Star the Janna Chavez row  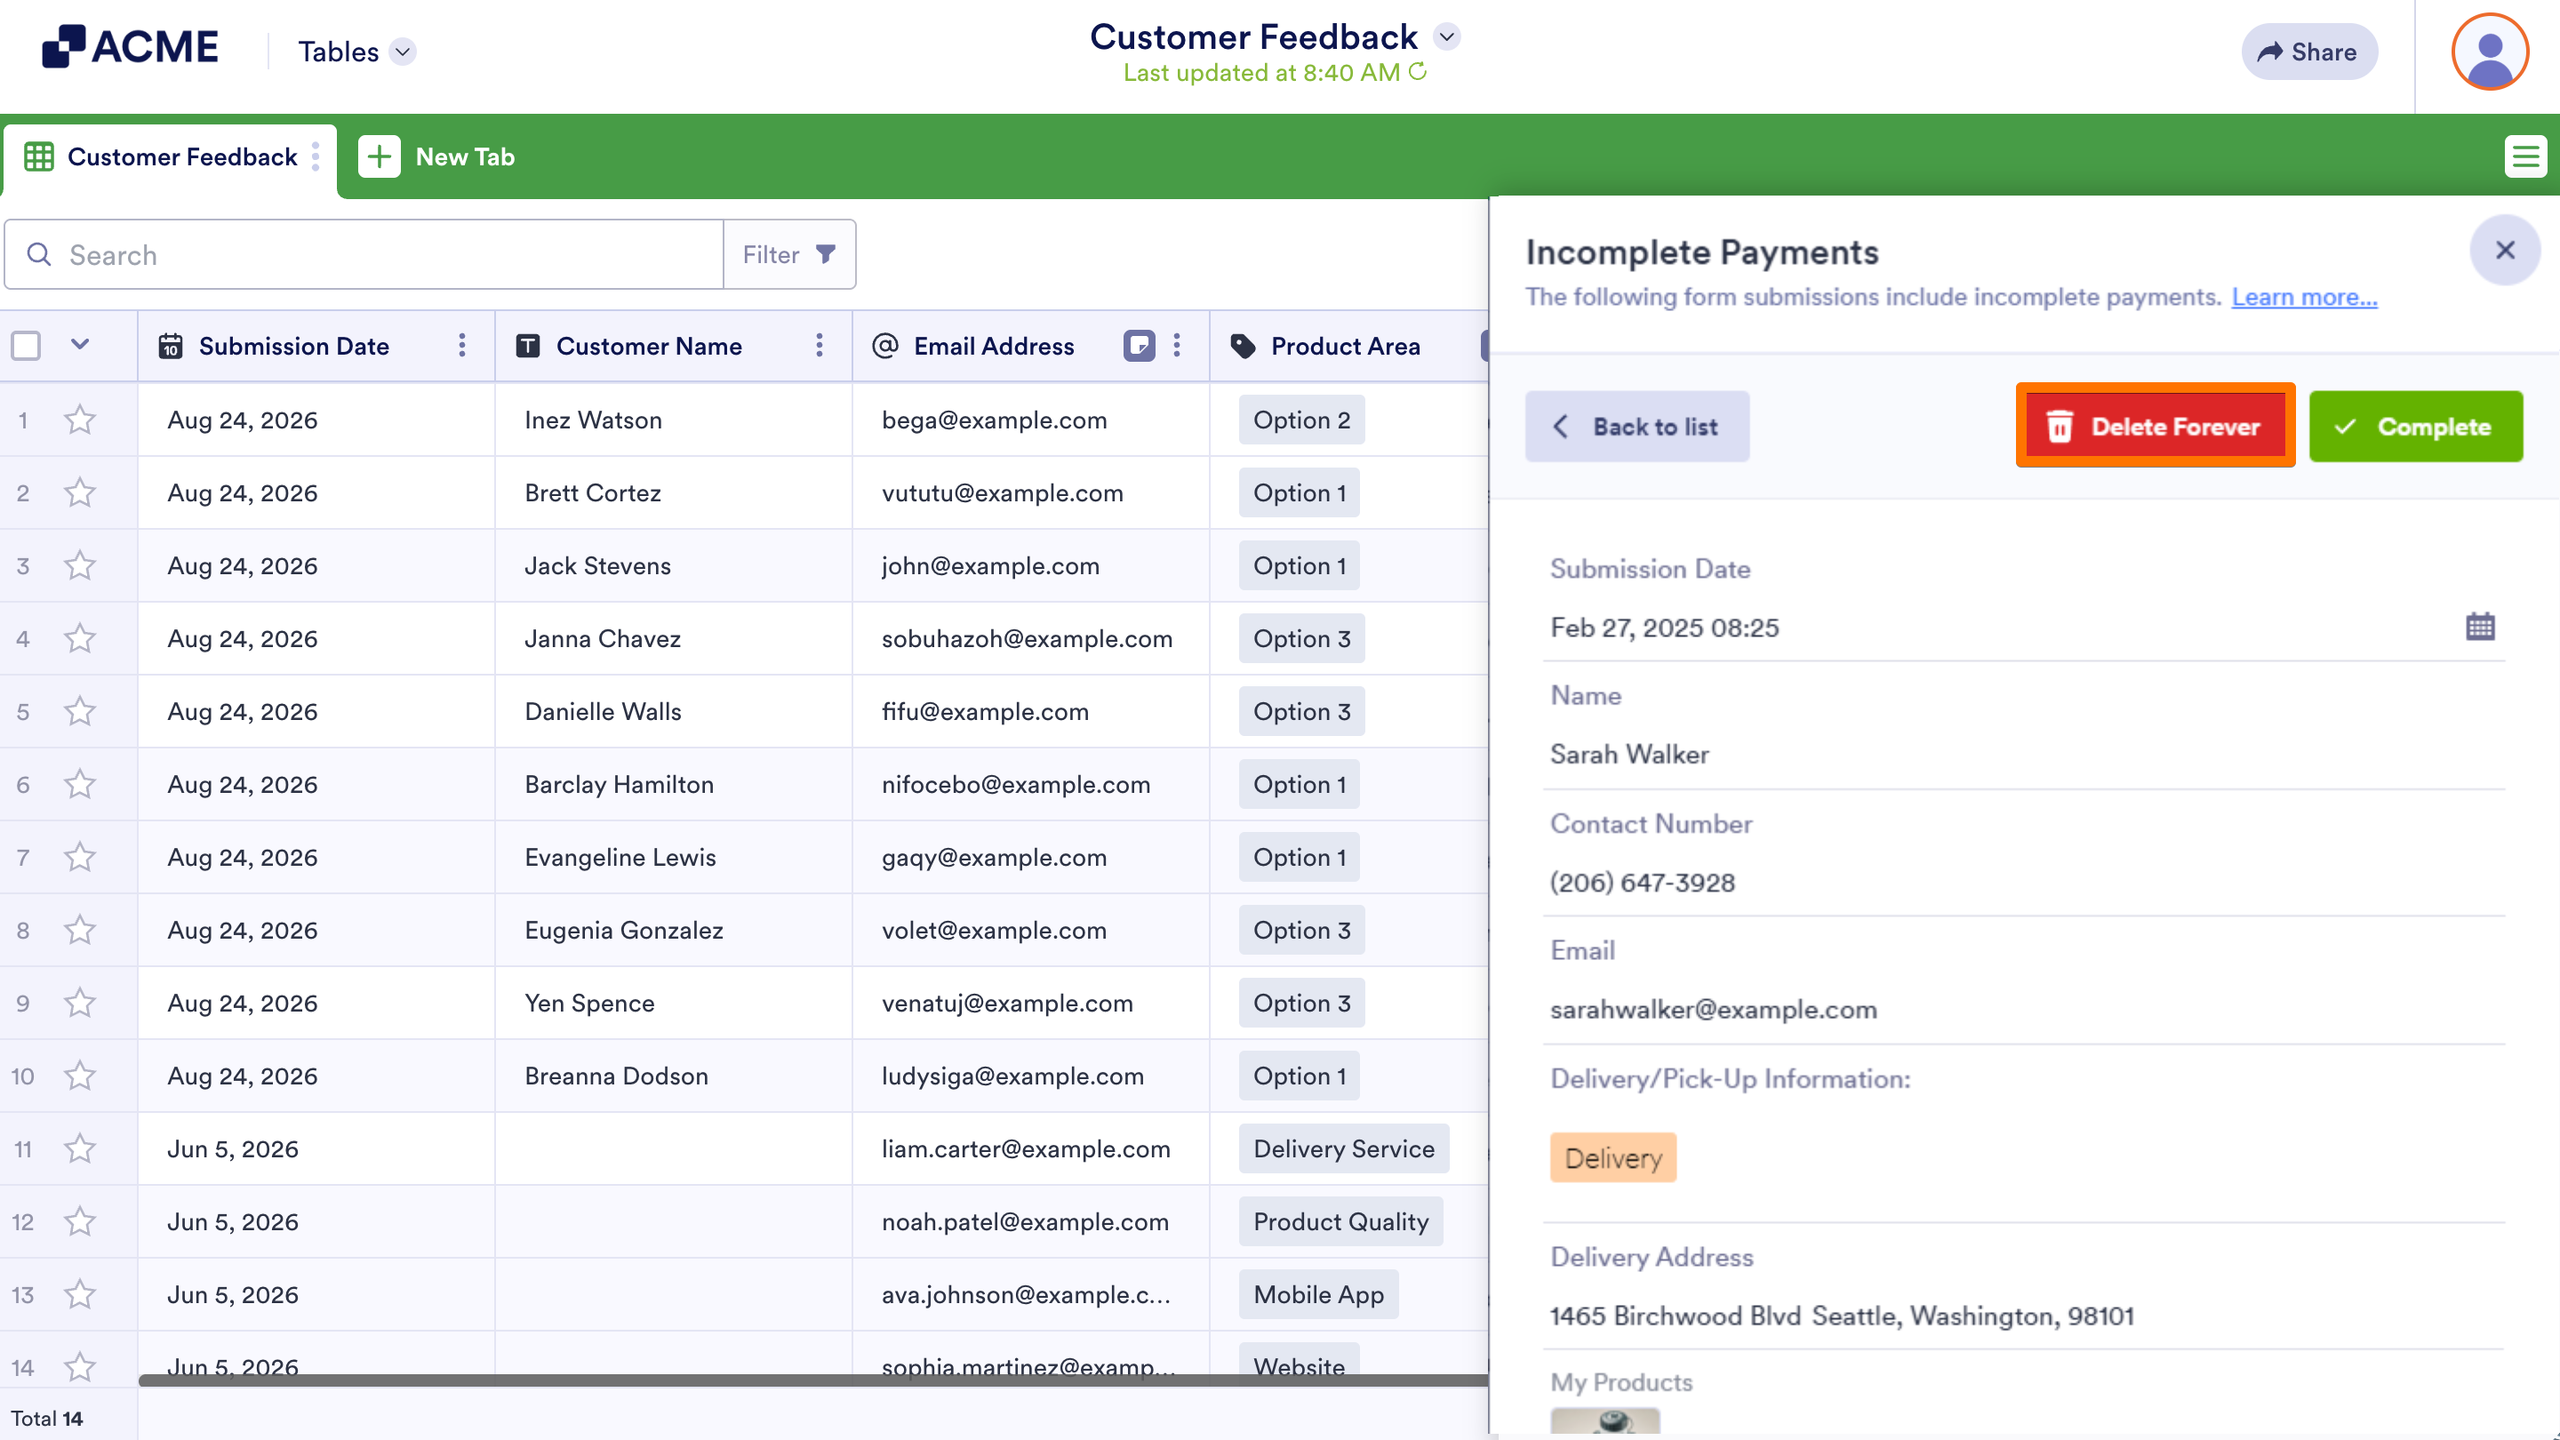pos(80,639)
